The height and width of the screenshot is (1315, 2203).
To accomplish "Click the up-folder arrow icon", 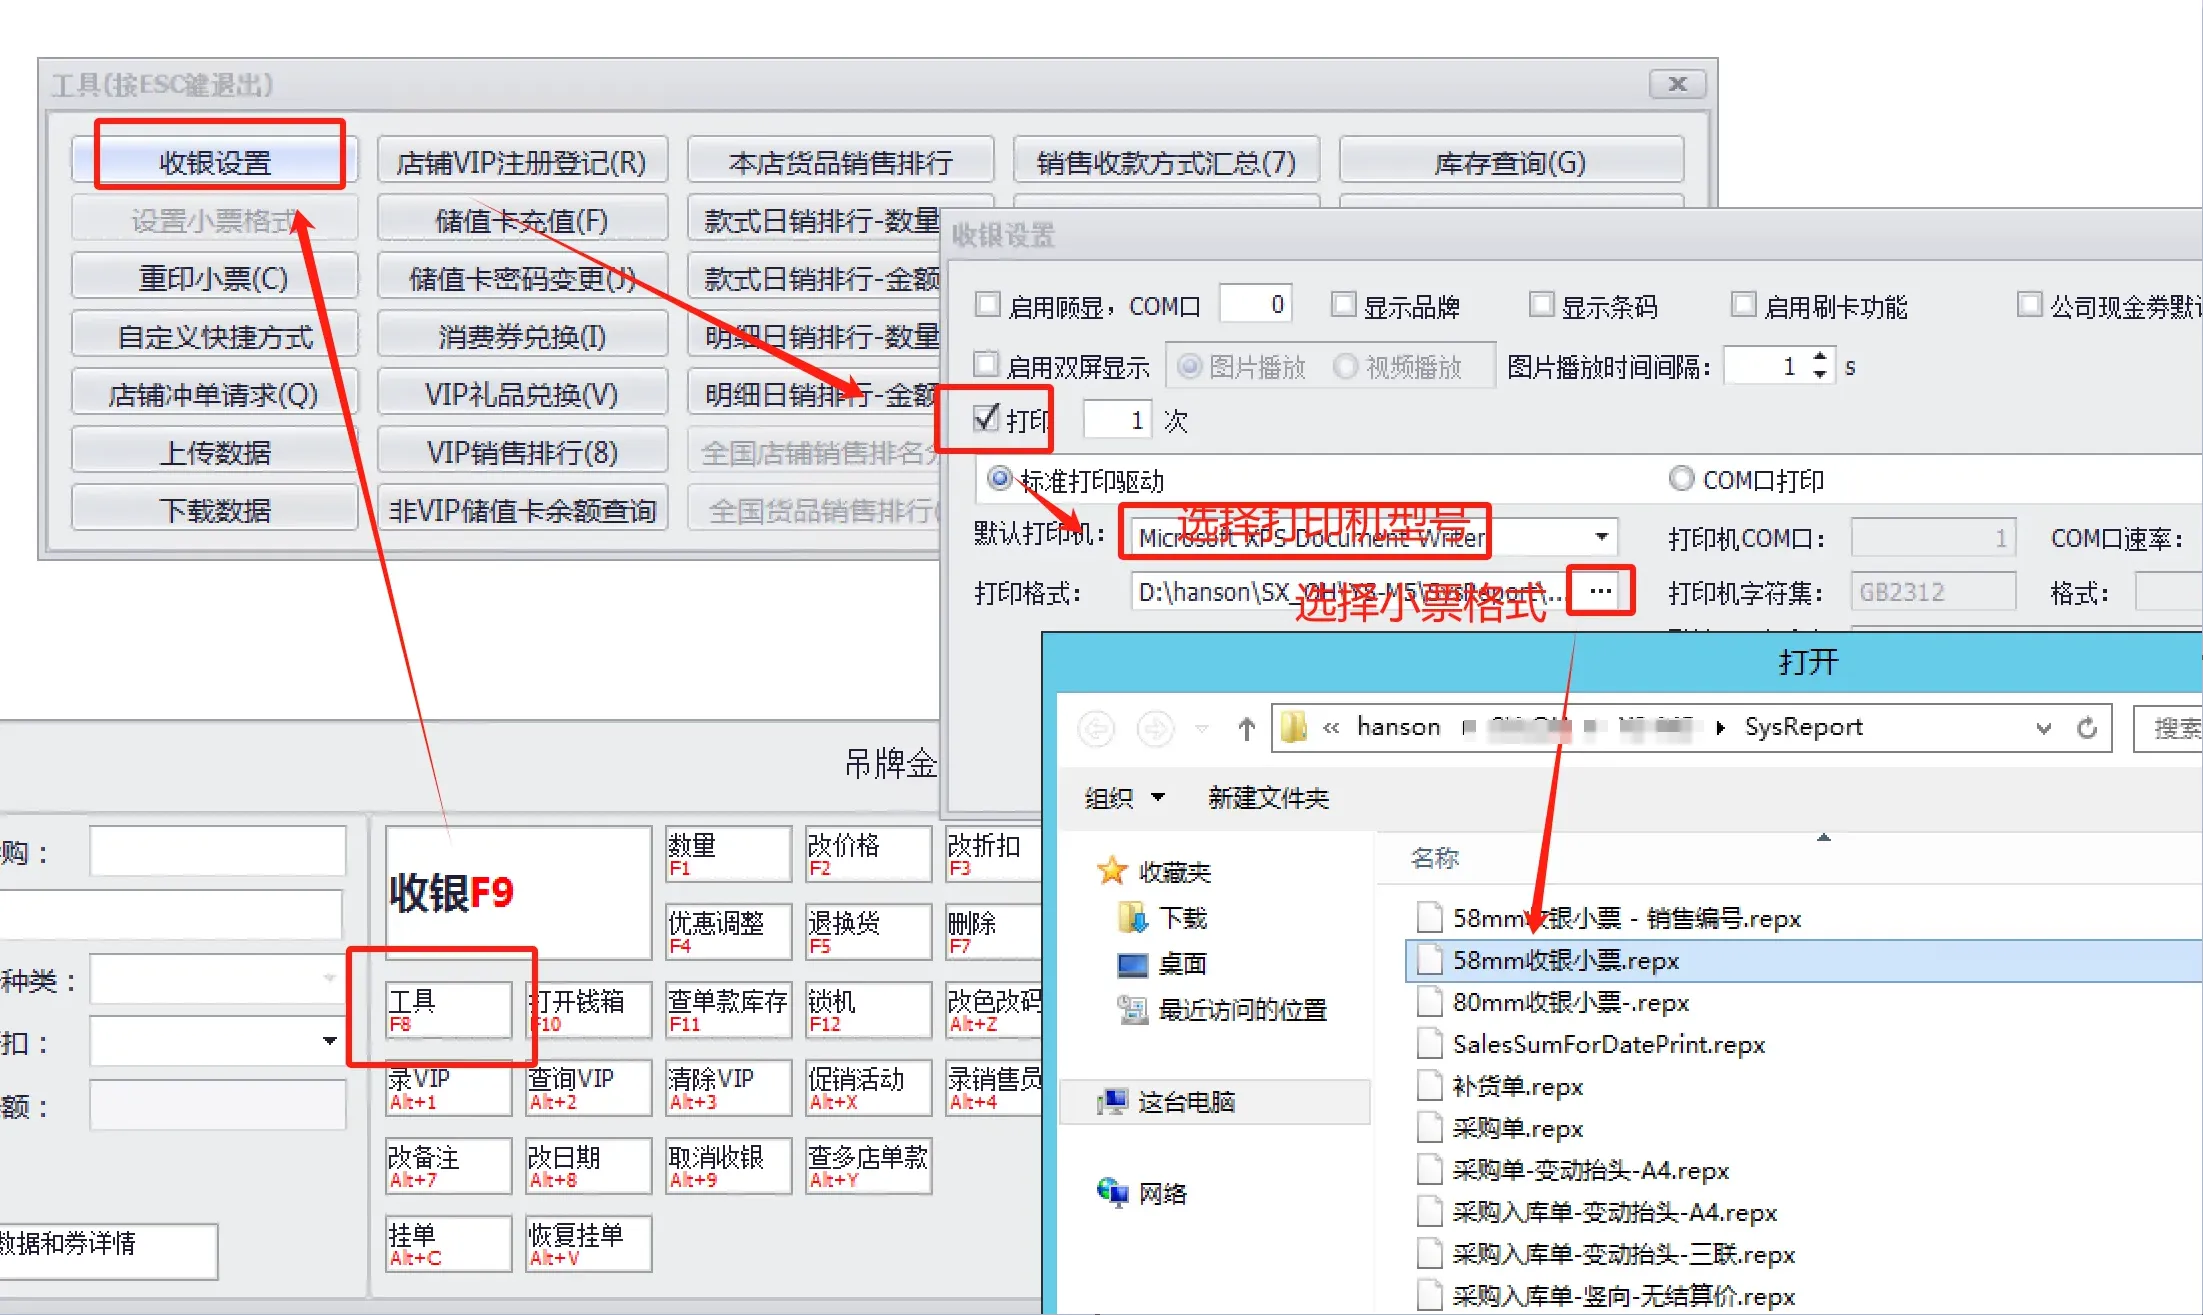I will pyautogui.click(x=1245, y=728).
